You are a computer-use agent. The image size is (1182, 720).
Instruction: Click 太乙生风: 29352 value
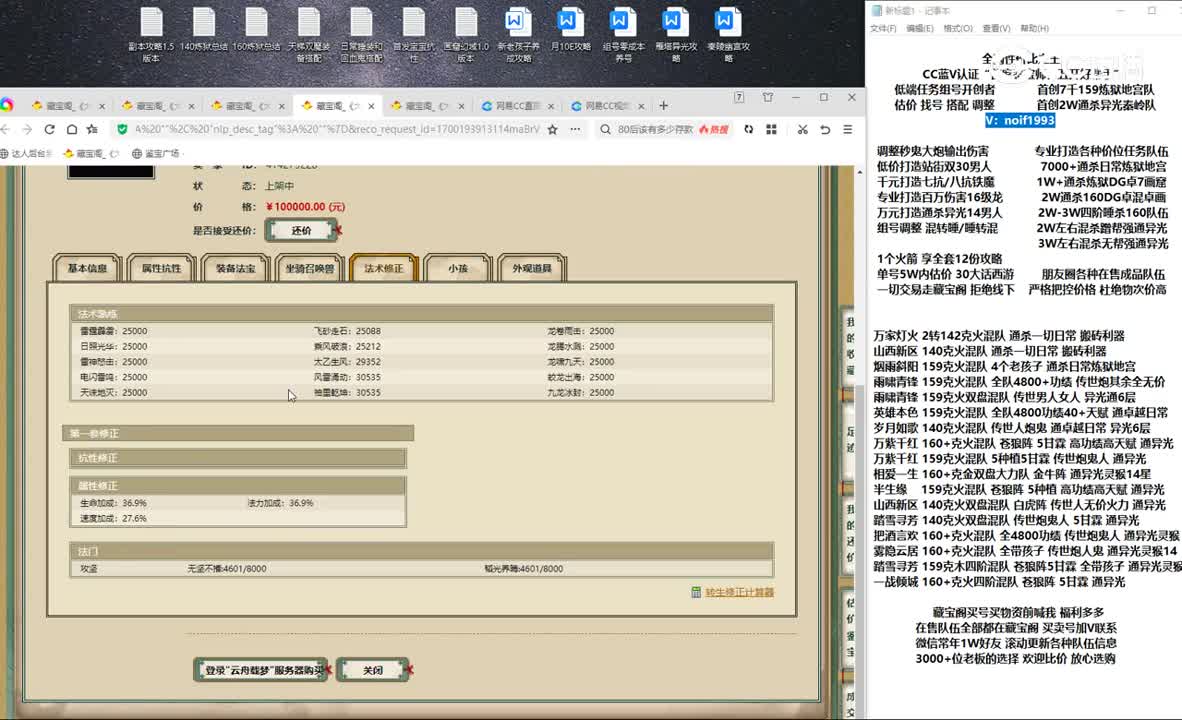coord(347,362)
